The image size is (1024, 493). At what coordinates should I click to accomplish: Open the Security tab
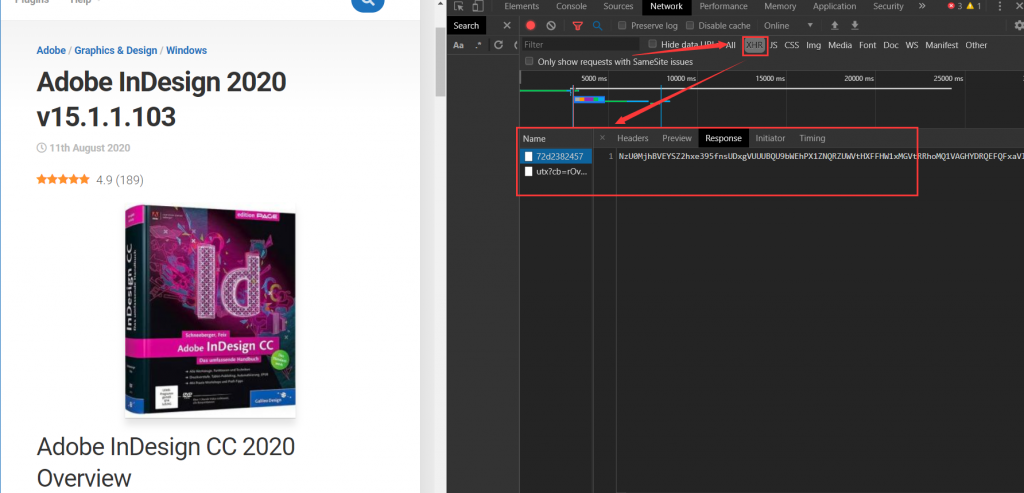tap(888, 7)
